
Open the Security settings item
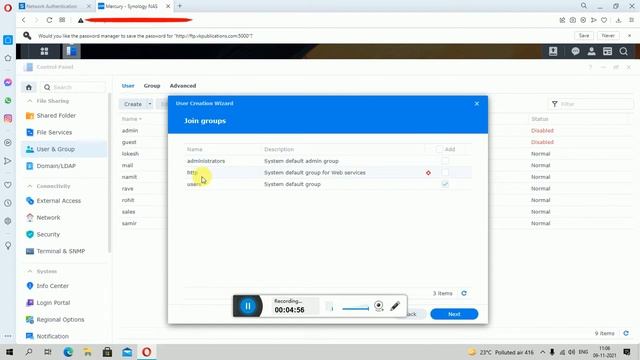point(48,234)
